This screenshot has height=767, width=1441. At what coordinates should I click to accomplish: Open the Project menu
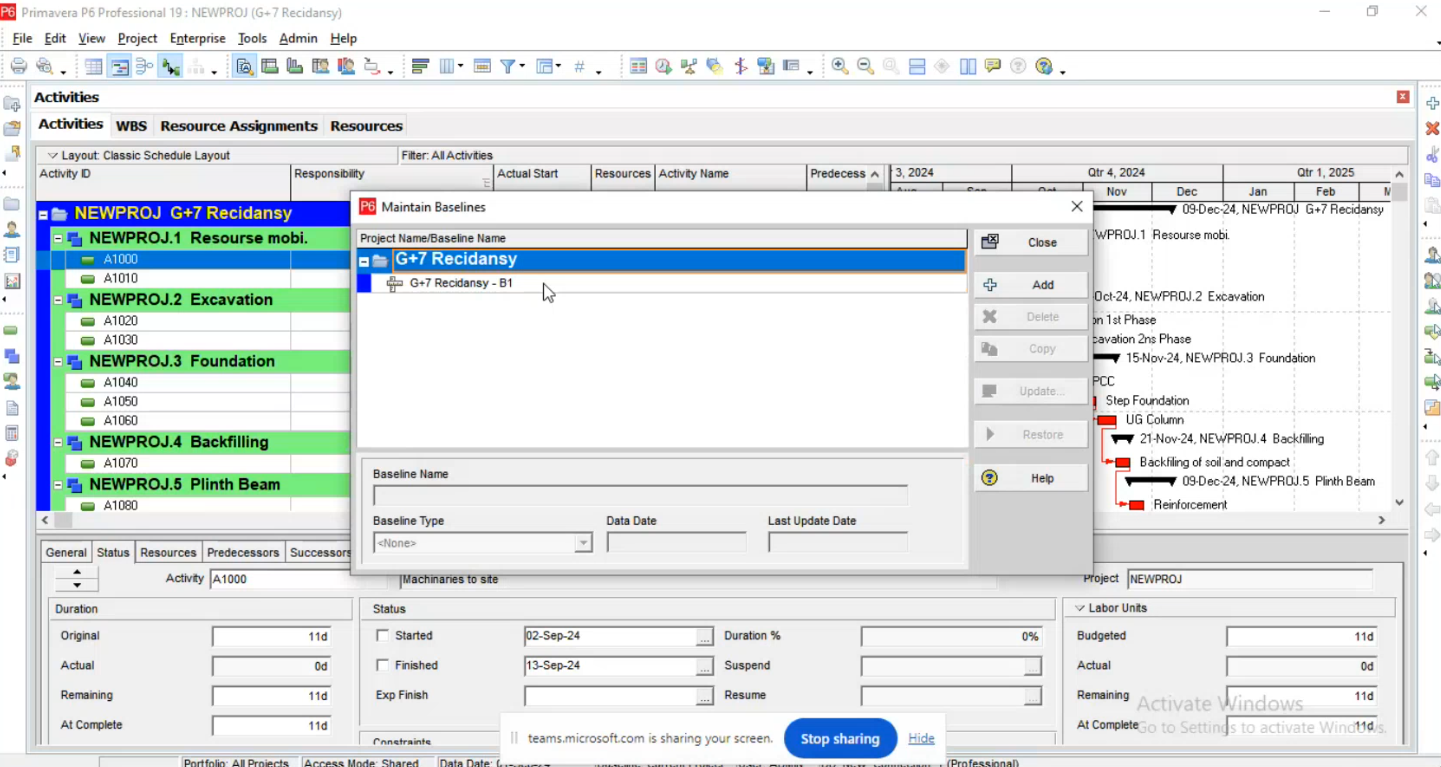tap(137, 38)
